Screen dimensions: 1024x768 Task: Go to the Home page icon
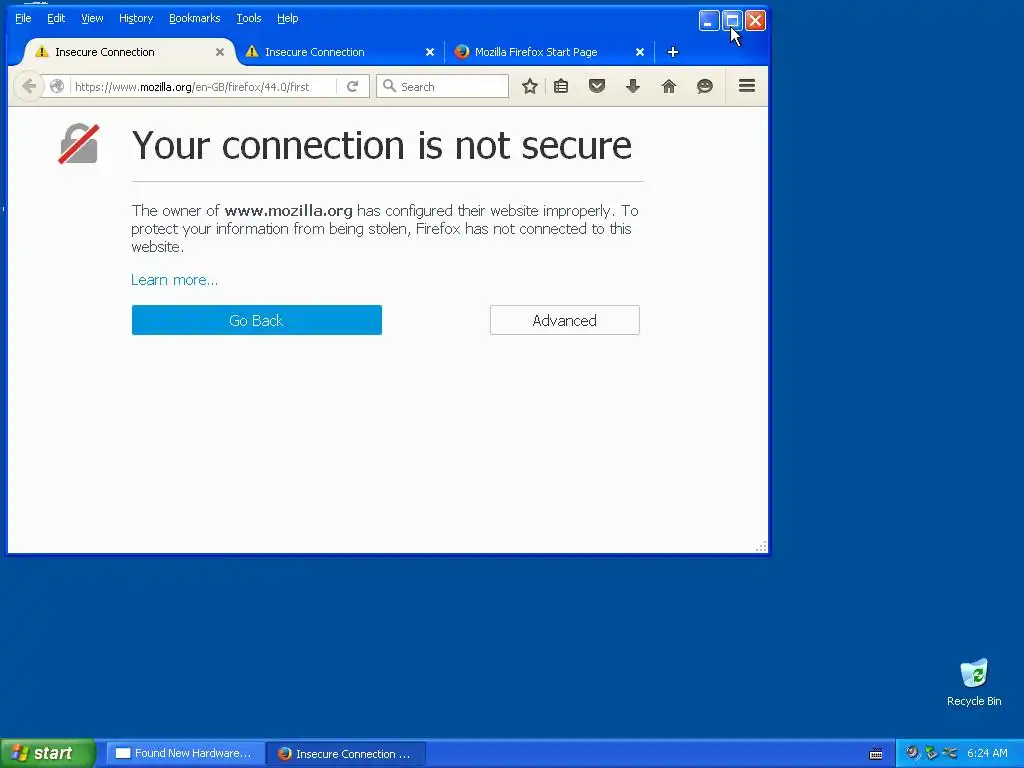[669, 86]
